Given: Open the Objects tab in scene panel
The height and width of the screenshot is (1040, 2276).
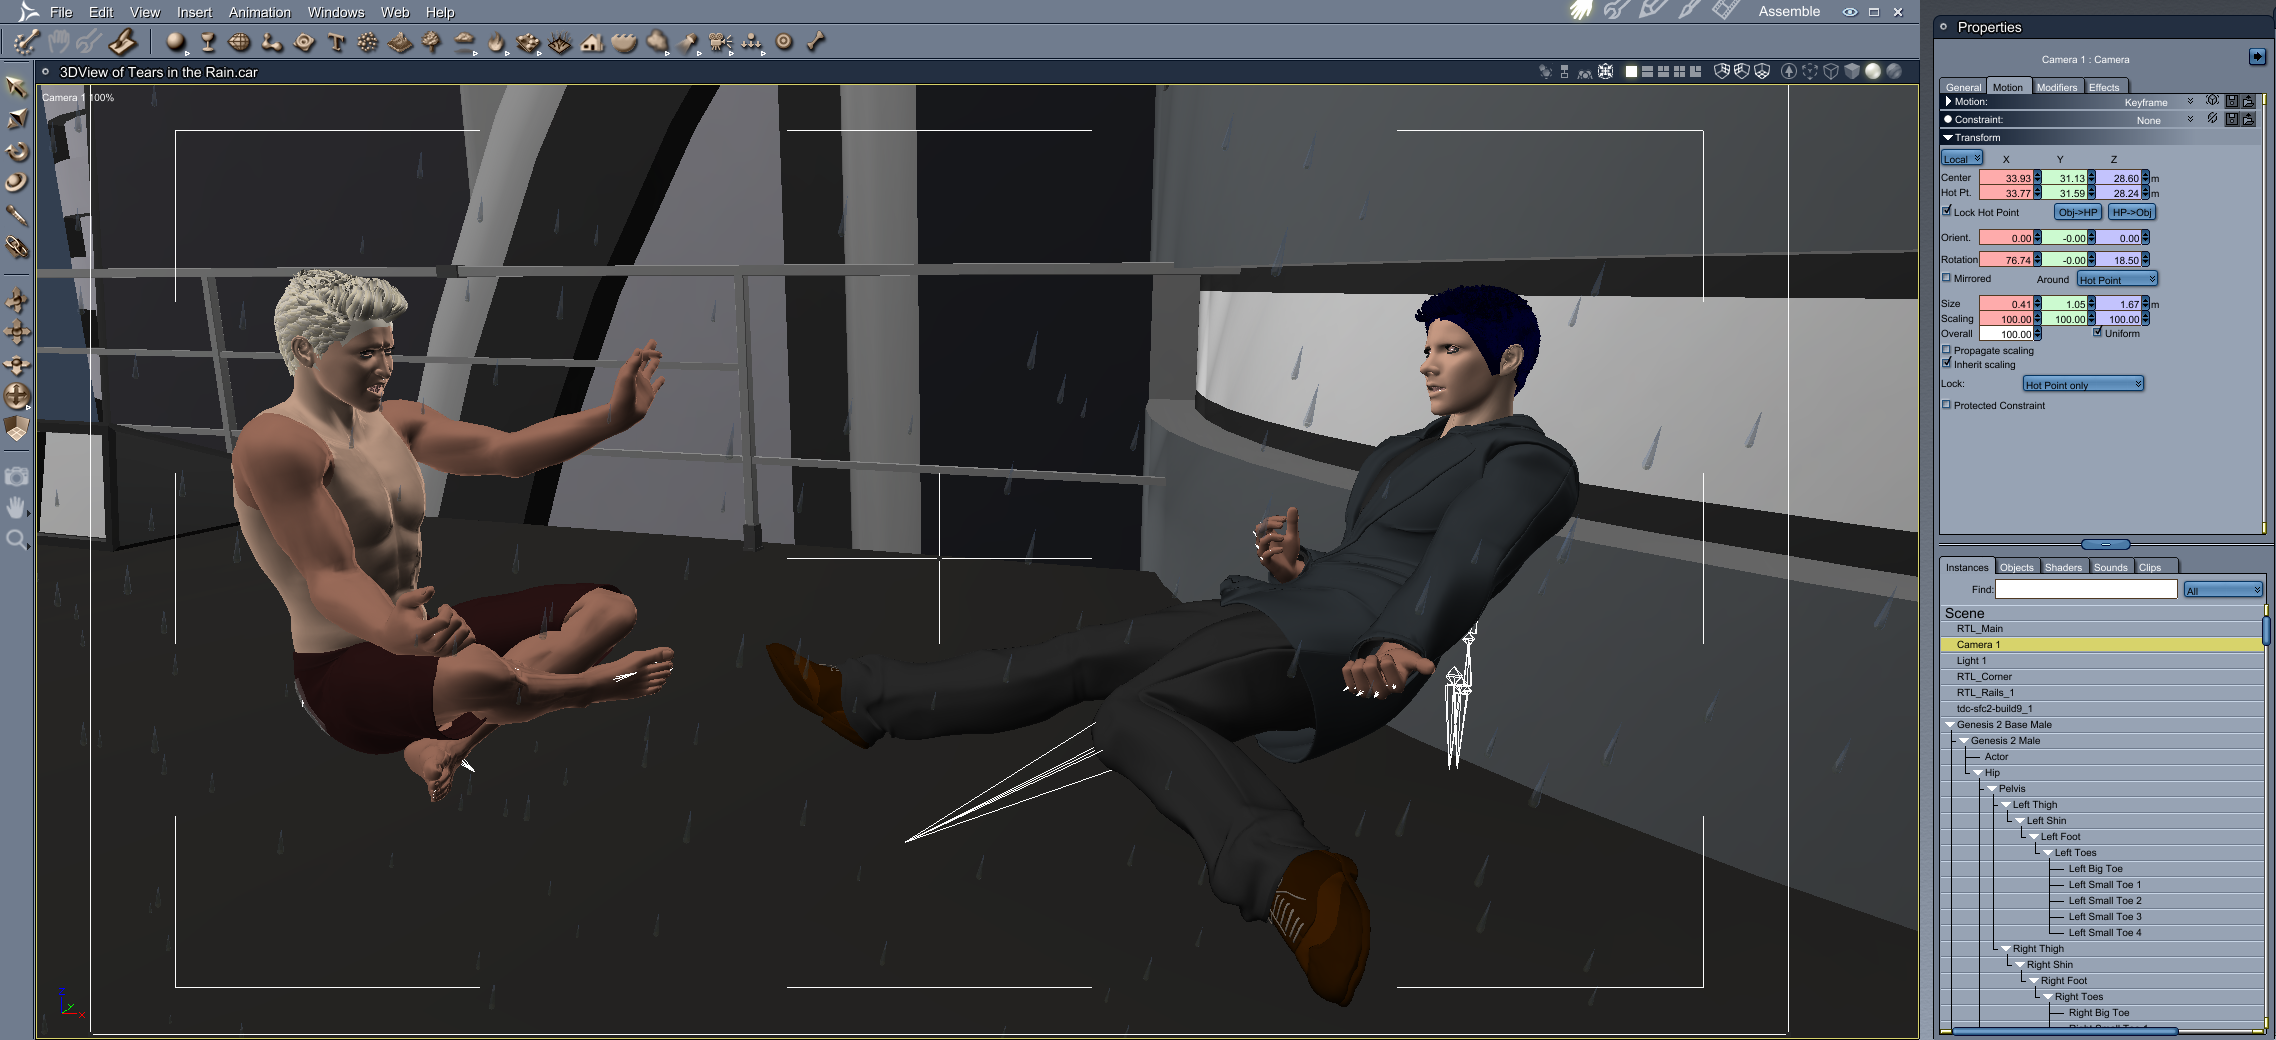Looking at the screenshot, I should tap(2017, 567).
